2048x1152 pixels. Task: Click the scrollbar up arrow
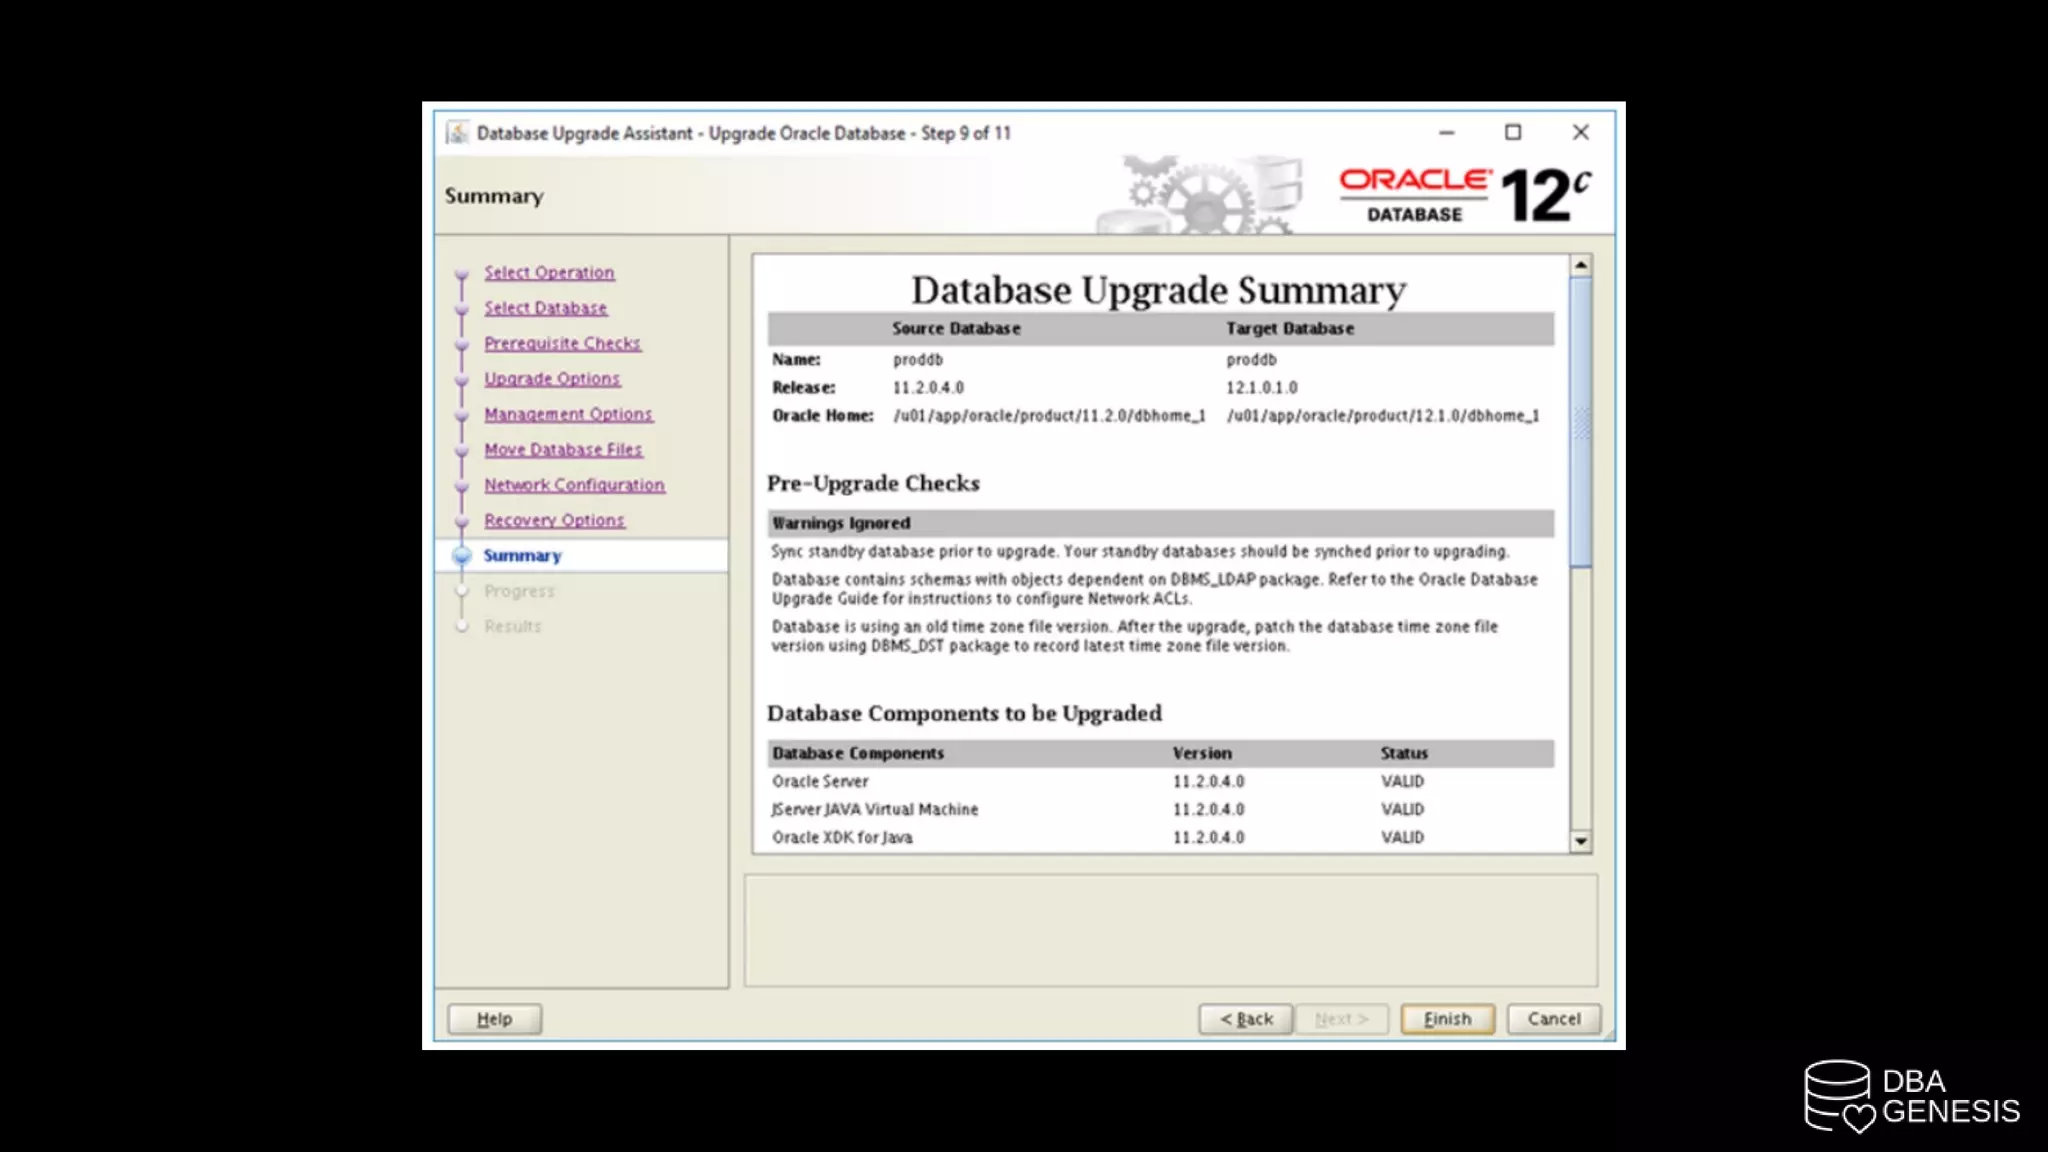[x=1581, y=265]
